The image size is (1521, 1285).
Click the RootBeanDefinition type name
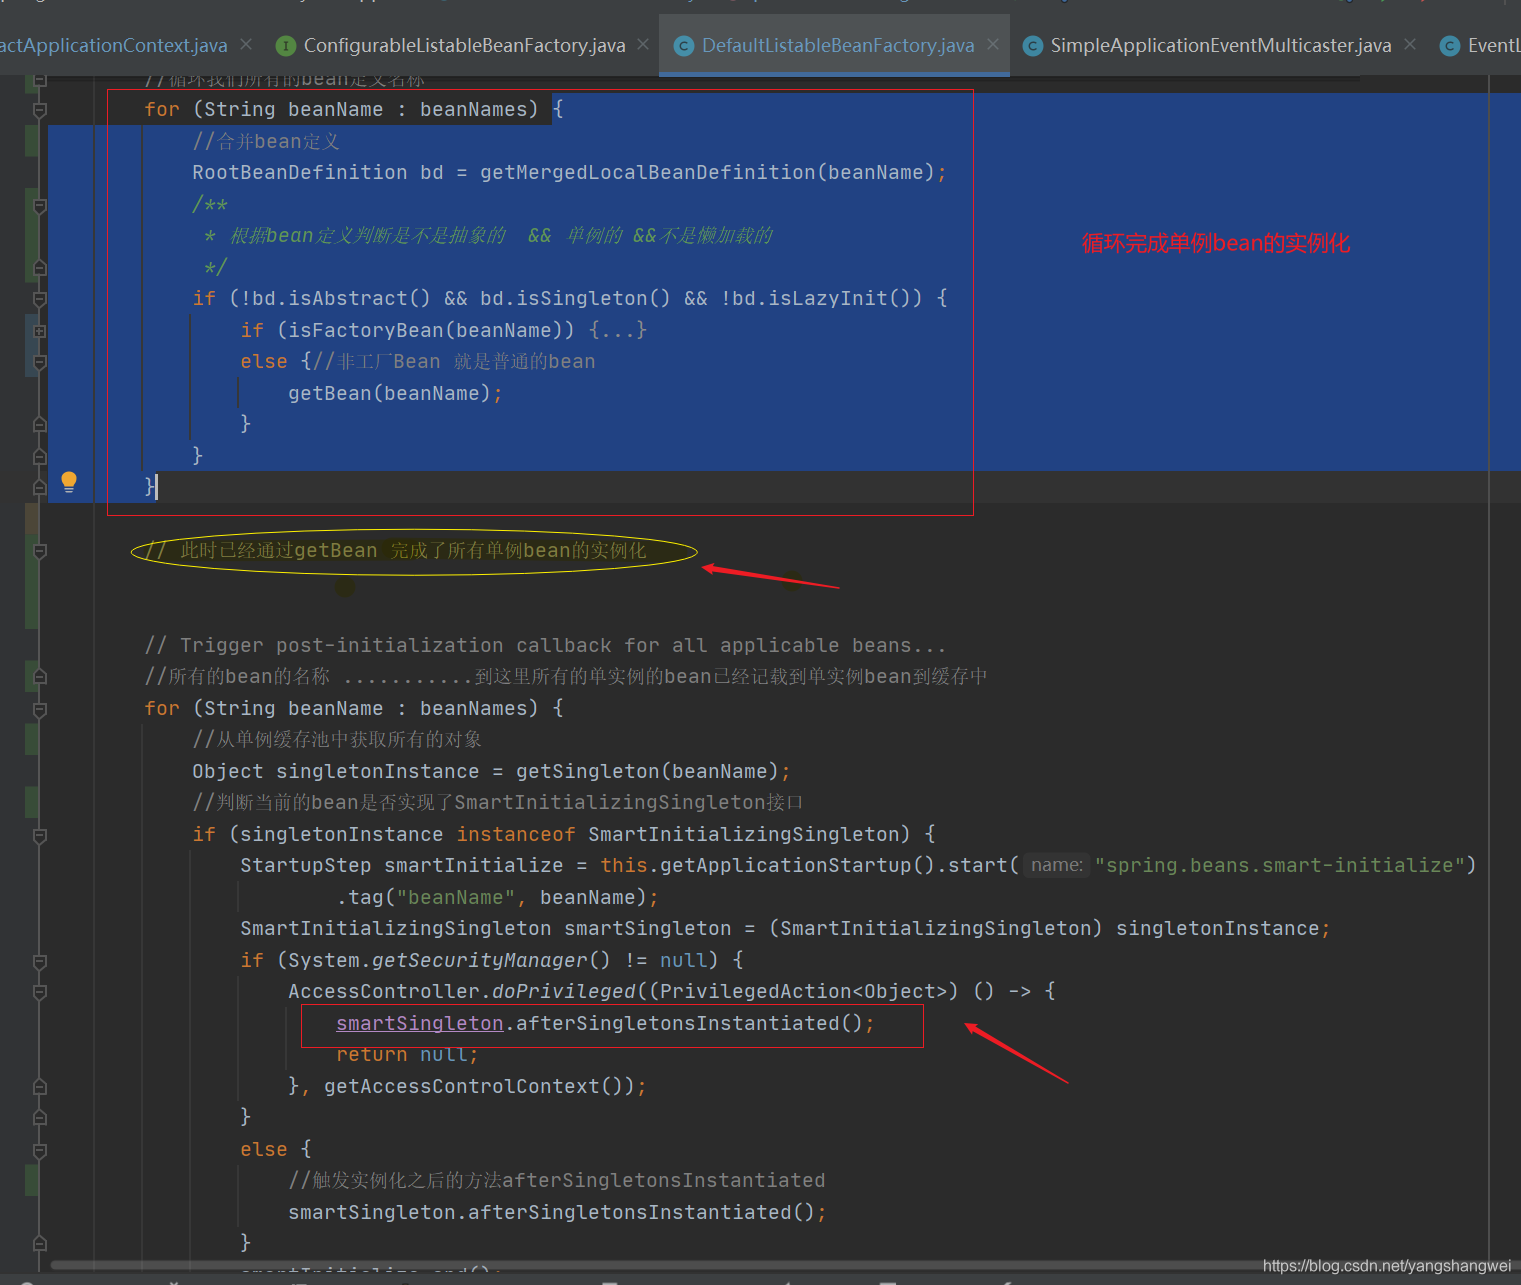point(300,172)
